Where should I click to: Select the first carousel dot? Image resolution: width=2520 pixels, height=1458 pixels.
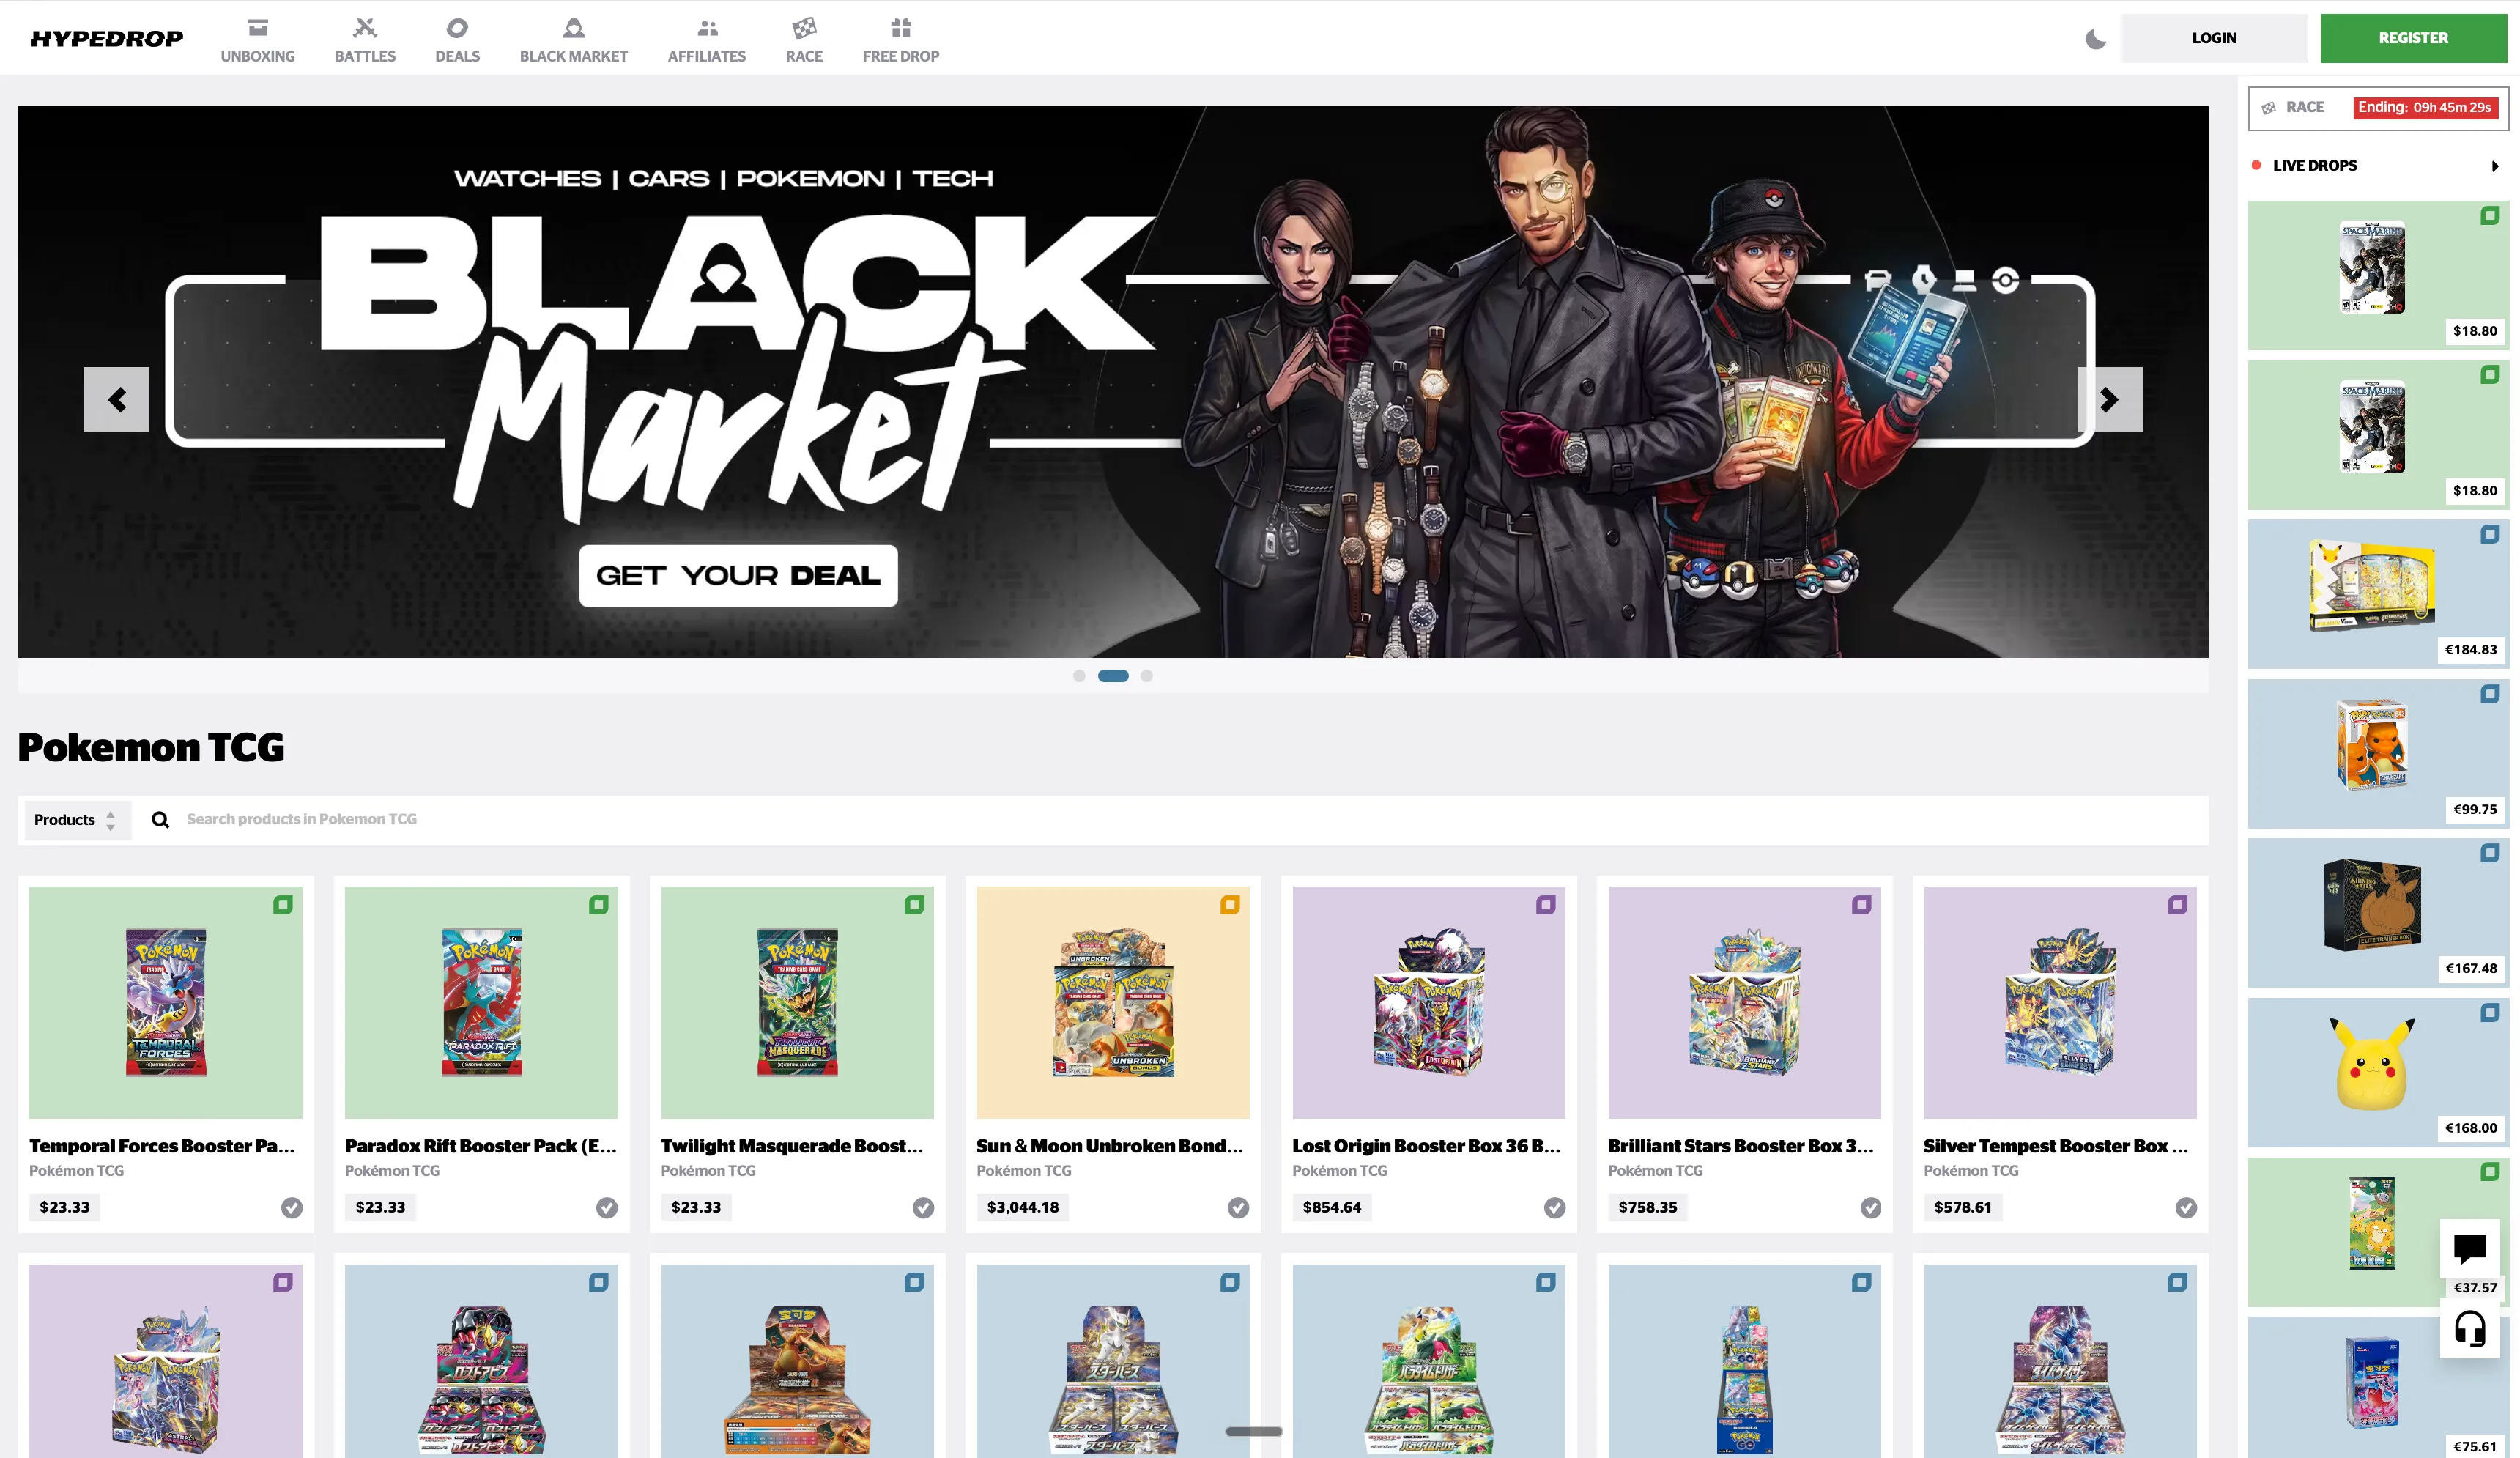(1078, 676)
